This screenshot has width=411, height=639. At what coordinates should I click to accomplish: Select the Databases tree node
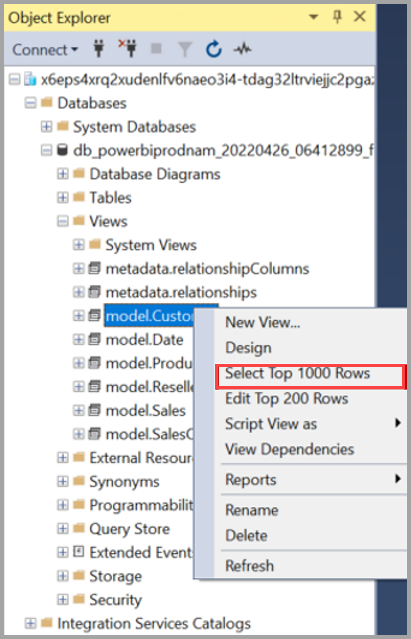[x=92, y=103]
